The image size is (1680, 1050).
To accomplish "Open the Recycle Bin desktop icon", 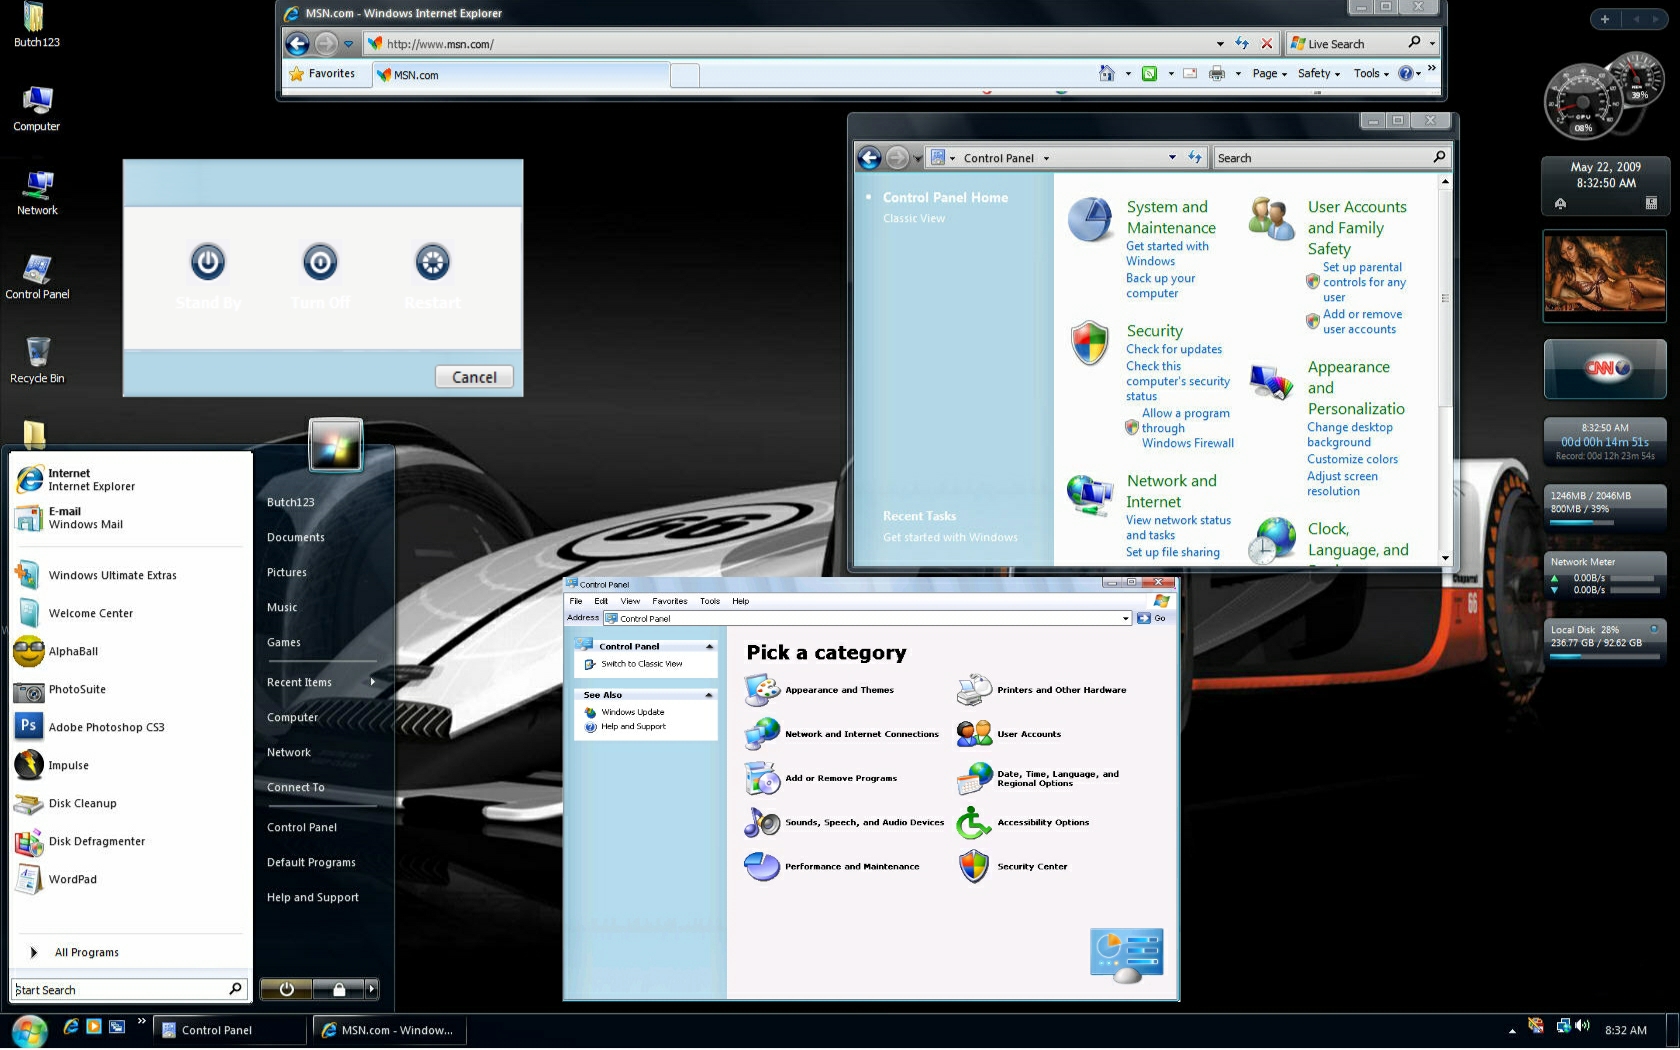I will 37,359.
